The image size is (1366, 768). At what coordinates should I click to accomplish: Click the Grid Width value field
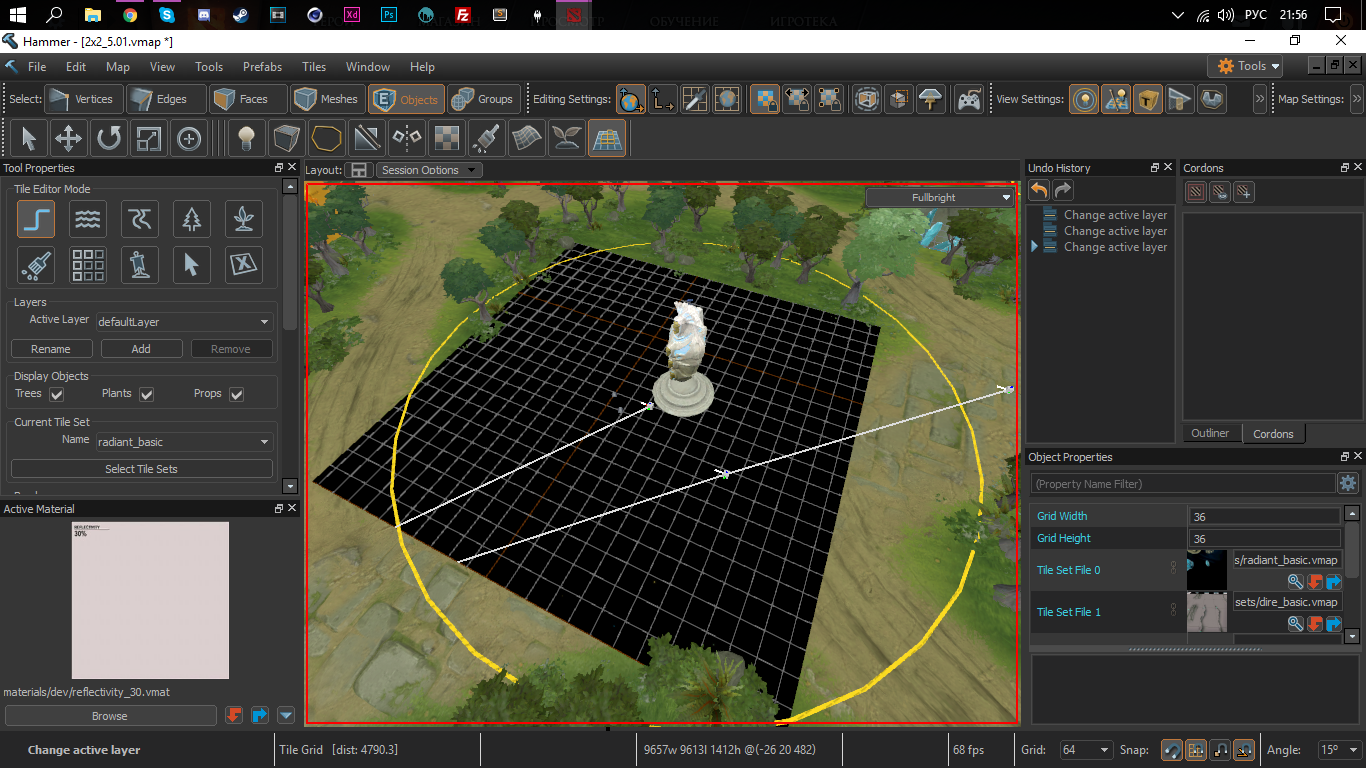(1264, 517)
